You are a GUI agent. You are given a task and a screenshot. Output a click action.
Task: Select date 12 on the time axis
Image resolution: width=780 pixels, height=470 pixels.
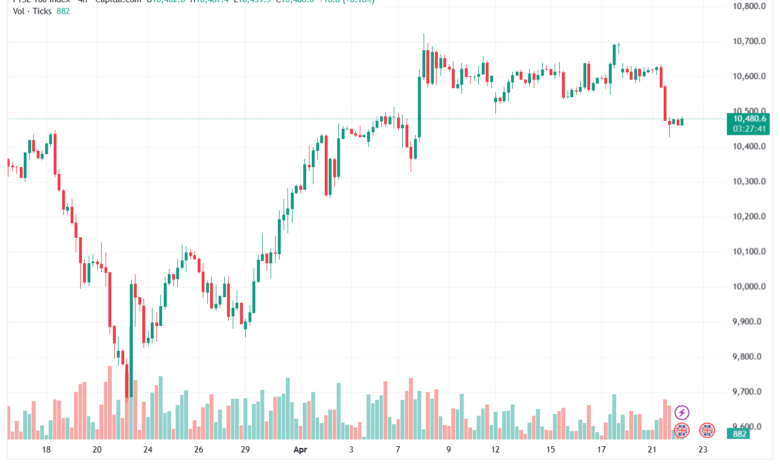[x=495, y=450]
